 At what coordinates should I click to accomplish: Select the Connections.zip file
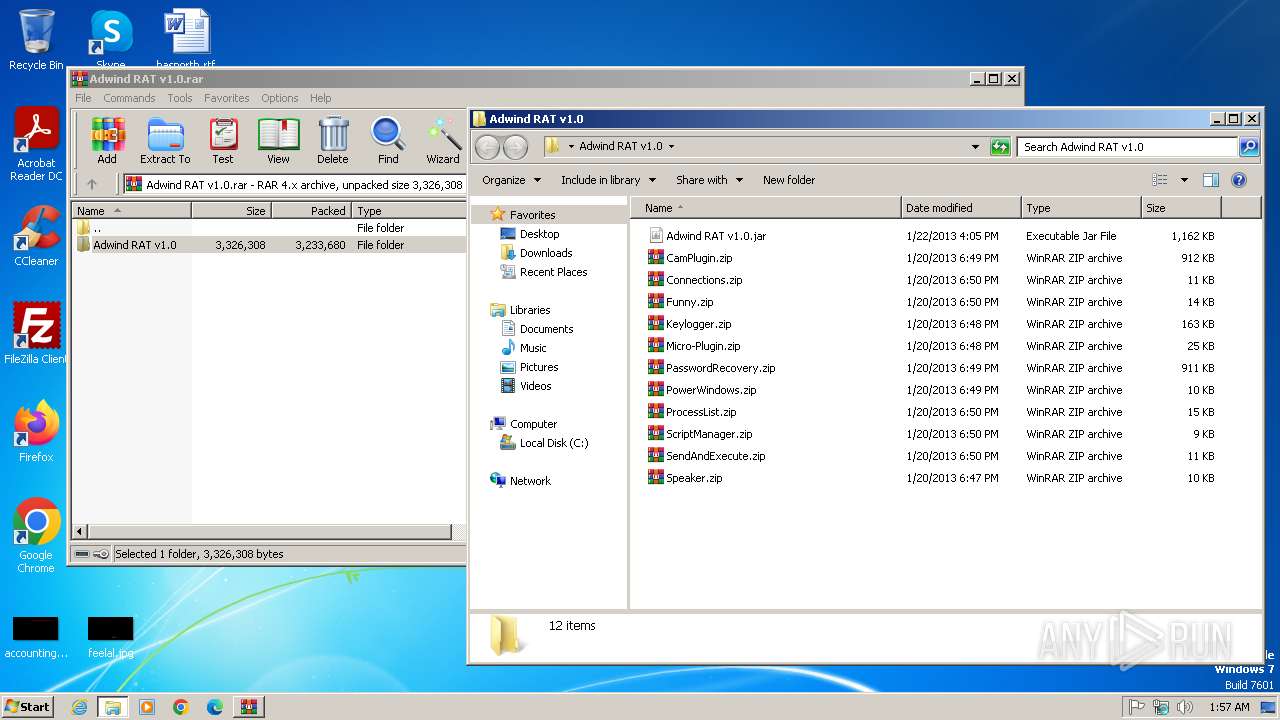tap(704, 280)
